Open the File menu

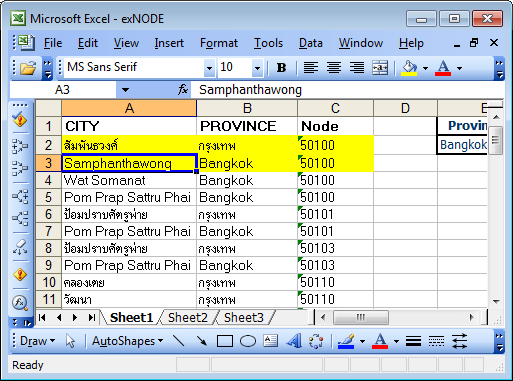click(53, 43)
